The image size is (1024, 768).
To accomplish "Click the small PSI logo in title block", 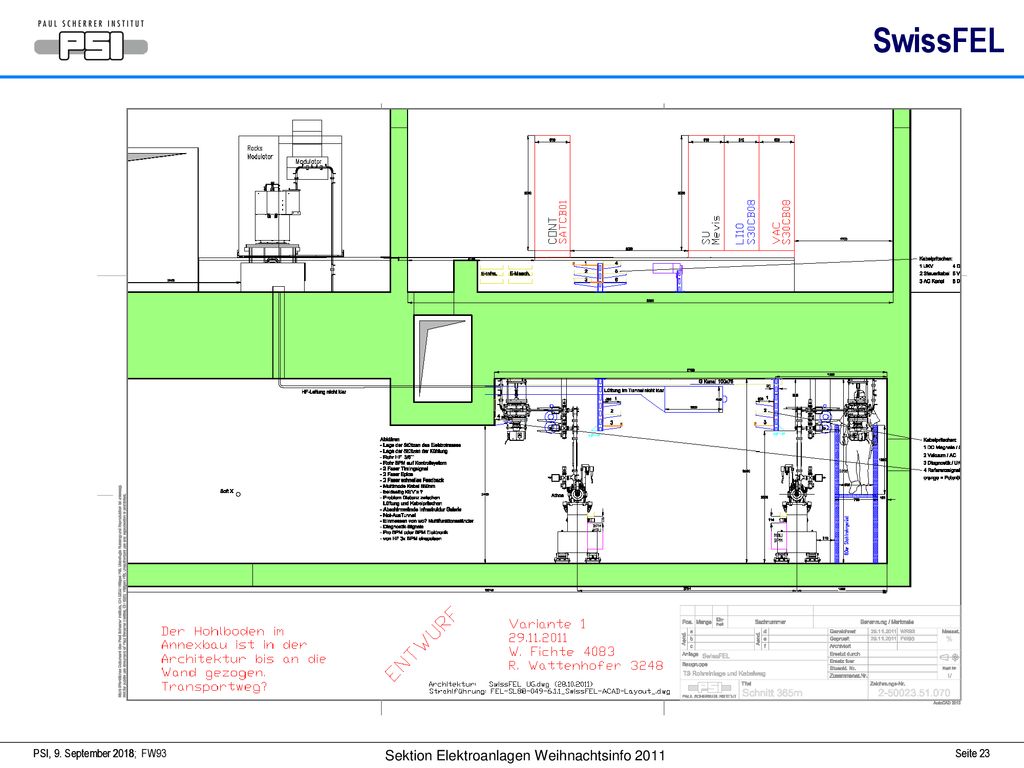I will click(x=709, y=688).
